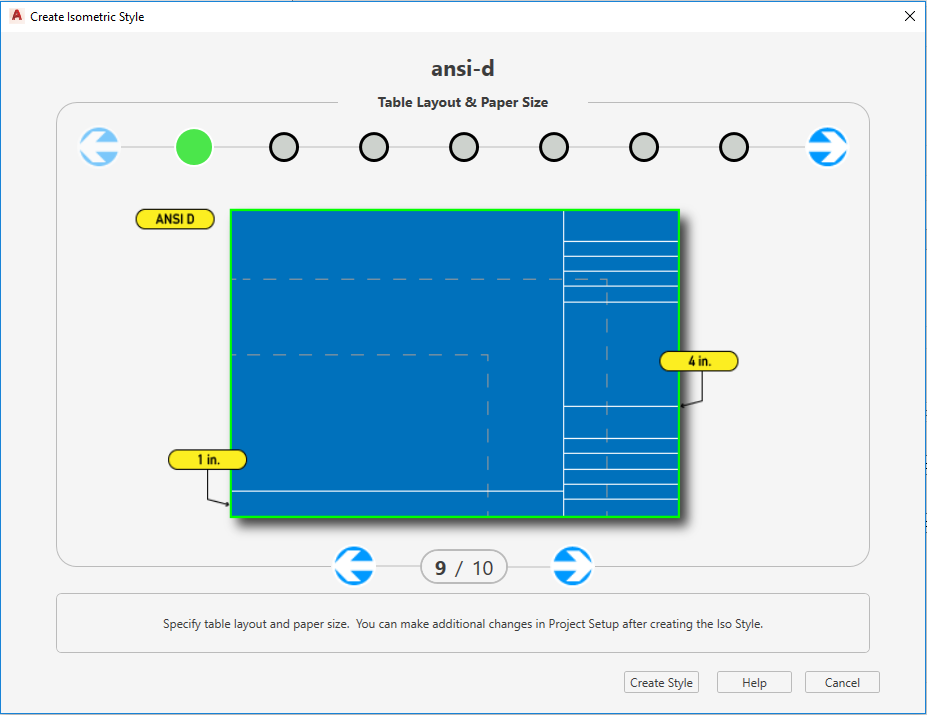Image resolution: width=927 pixels, height=715 pixels.
Task: Jump to the seventh wizard step circle
Action: click(x=734, y=147)
